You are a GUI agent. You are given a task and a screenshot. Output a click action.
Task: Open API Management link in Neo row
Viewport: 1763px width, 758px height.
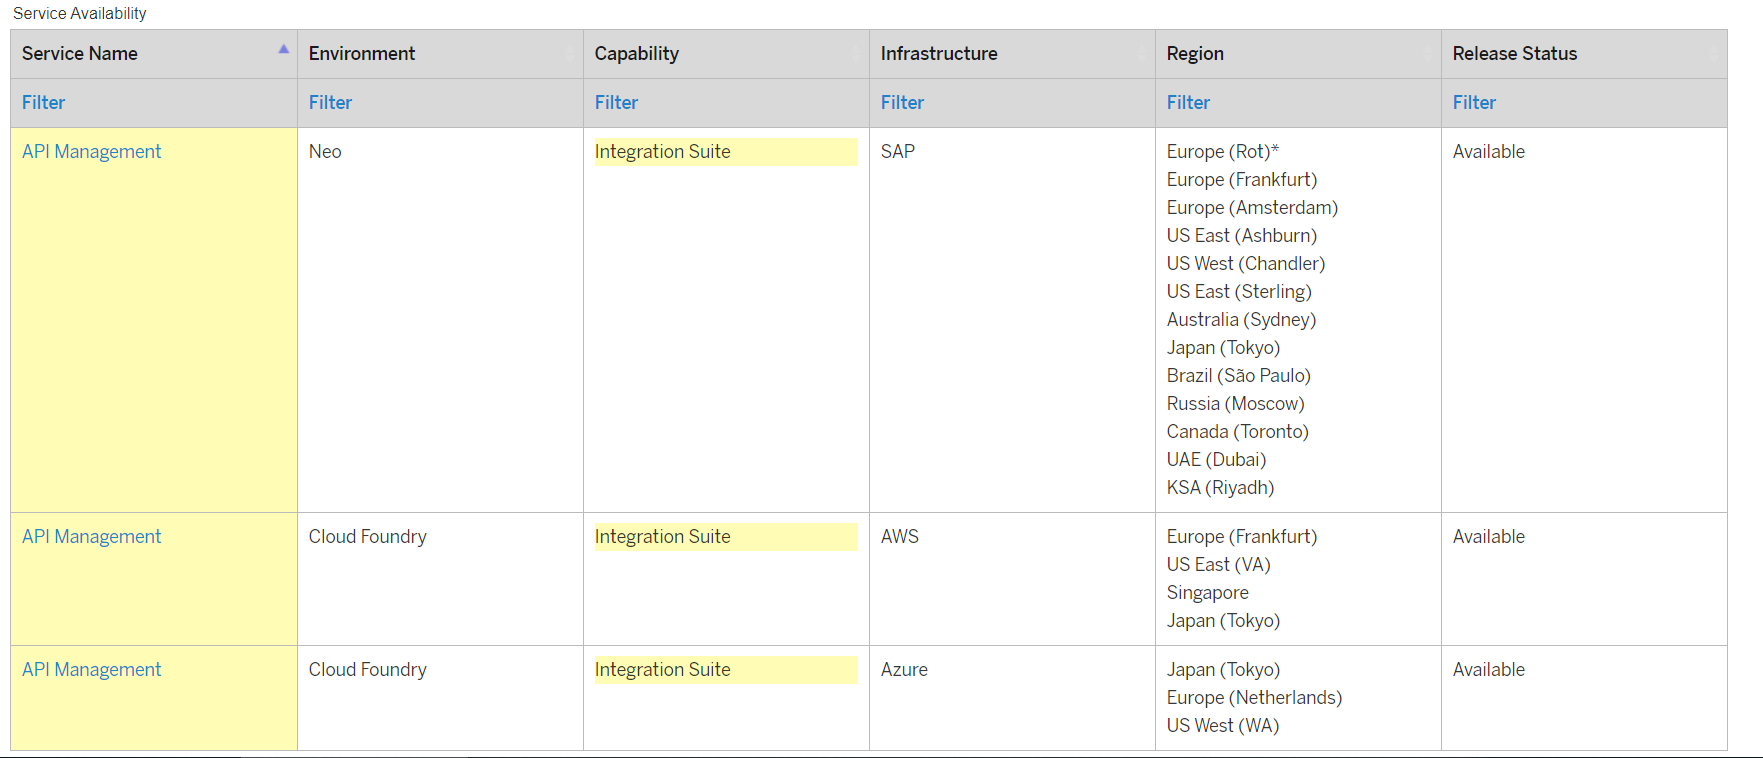pos(92,152)
